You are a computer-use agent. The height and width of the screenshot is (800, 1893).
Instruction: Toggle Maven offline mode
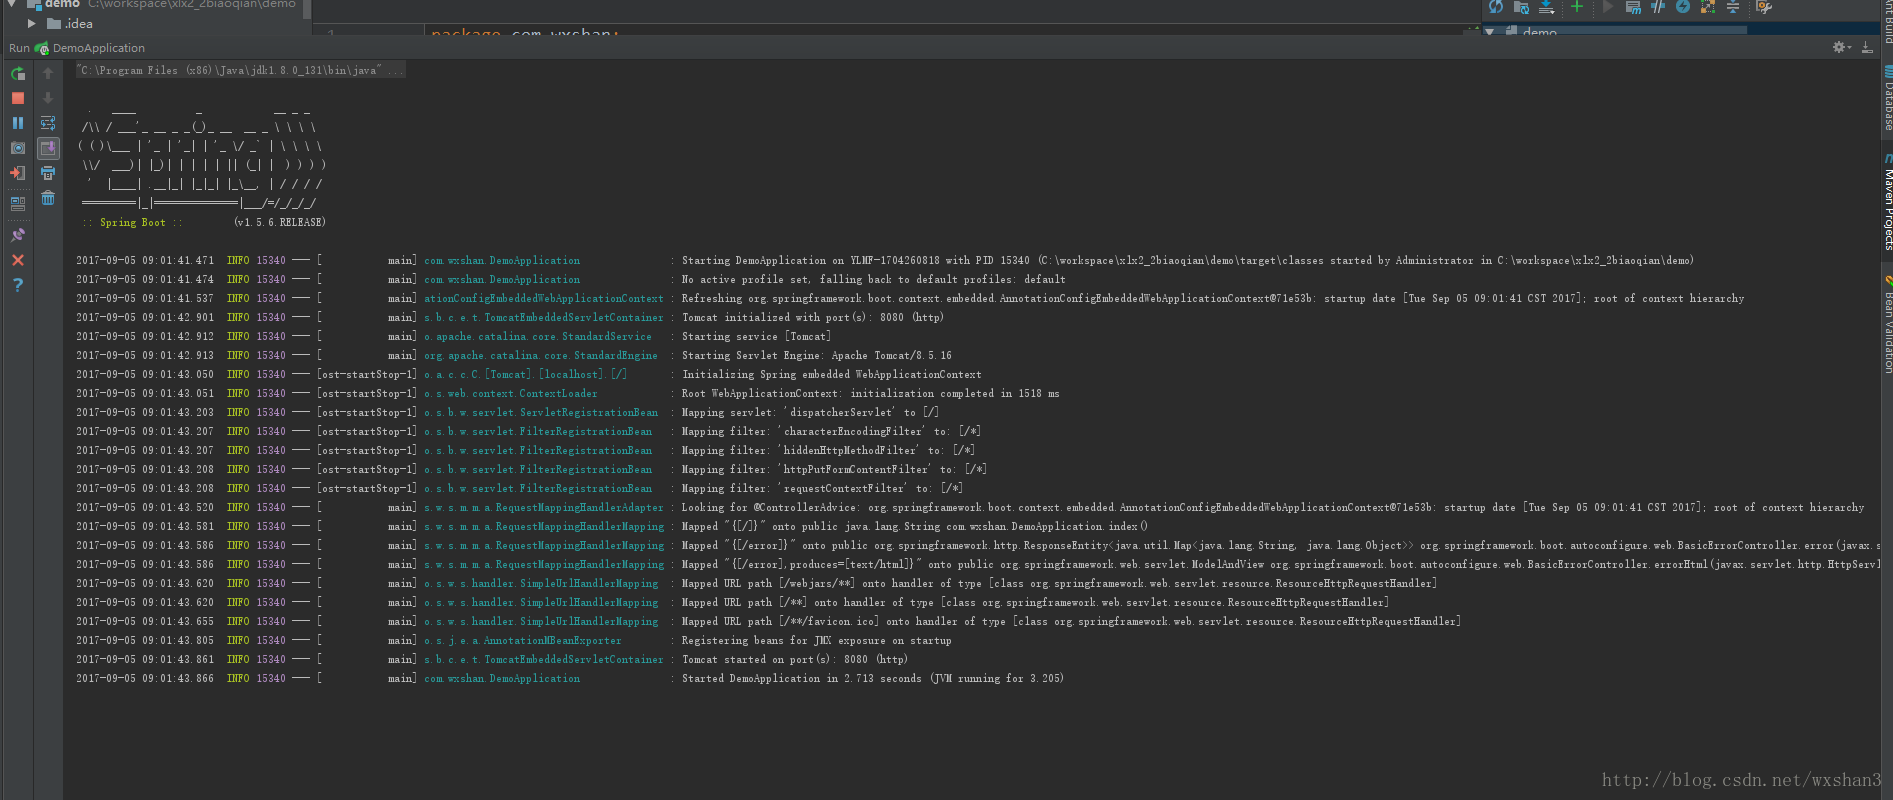pos(1658,6)
